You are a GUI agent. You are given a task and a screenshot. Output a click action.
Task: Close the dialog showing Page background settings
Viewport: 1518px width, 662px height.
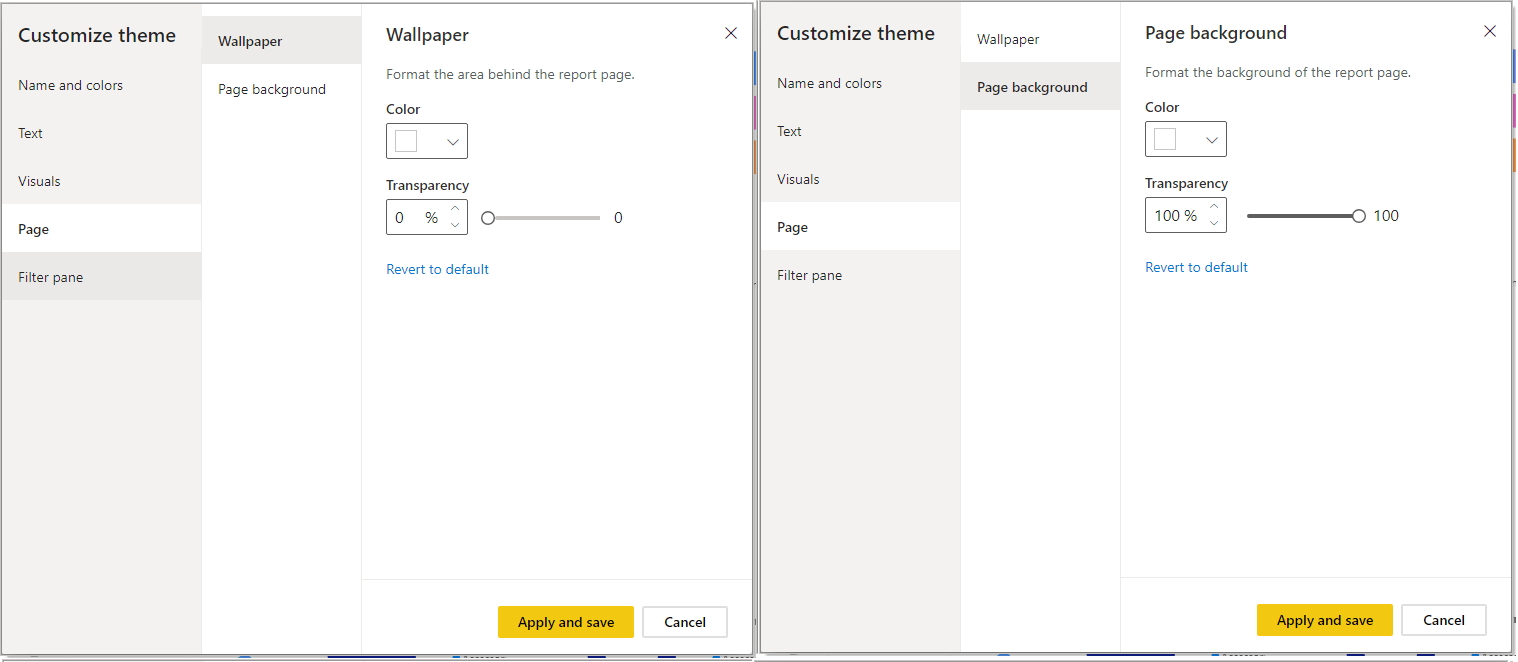click(x=1490, y=32)
